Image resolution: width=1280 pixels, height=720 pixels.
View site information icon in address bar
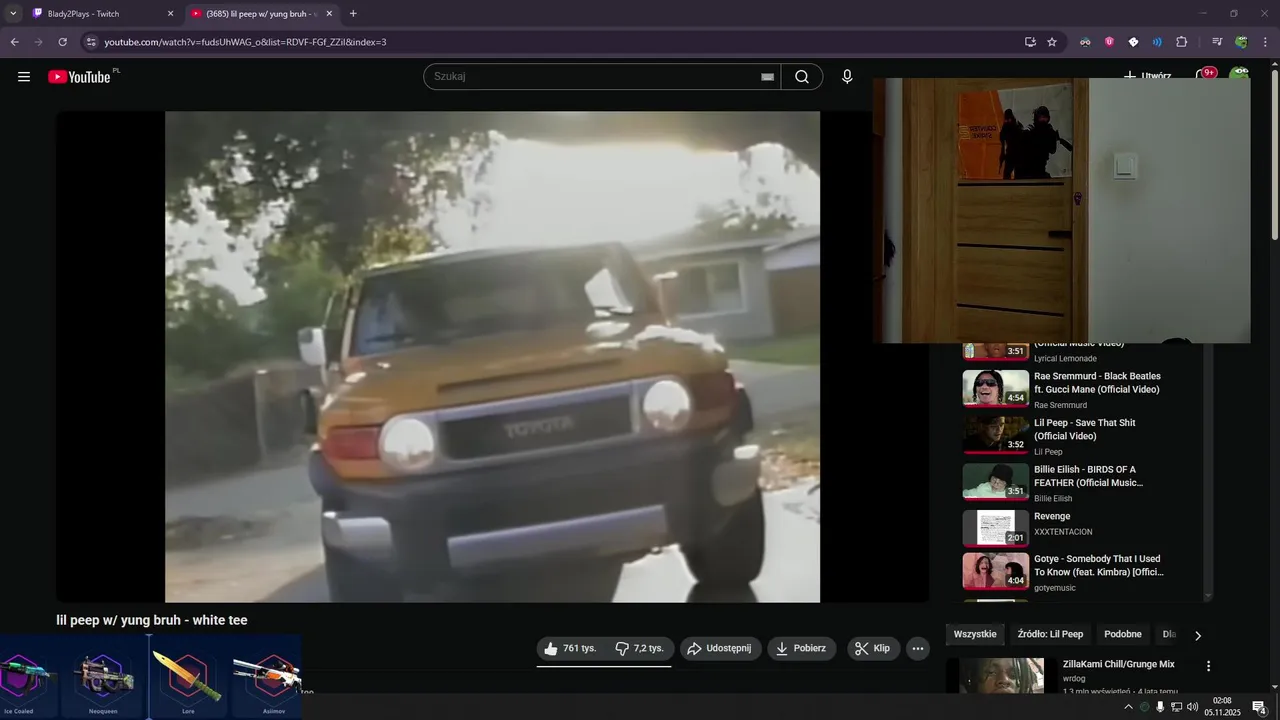tap(91, 42)
